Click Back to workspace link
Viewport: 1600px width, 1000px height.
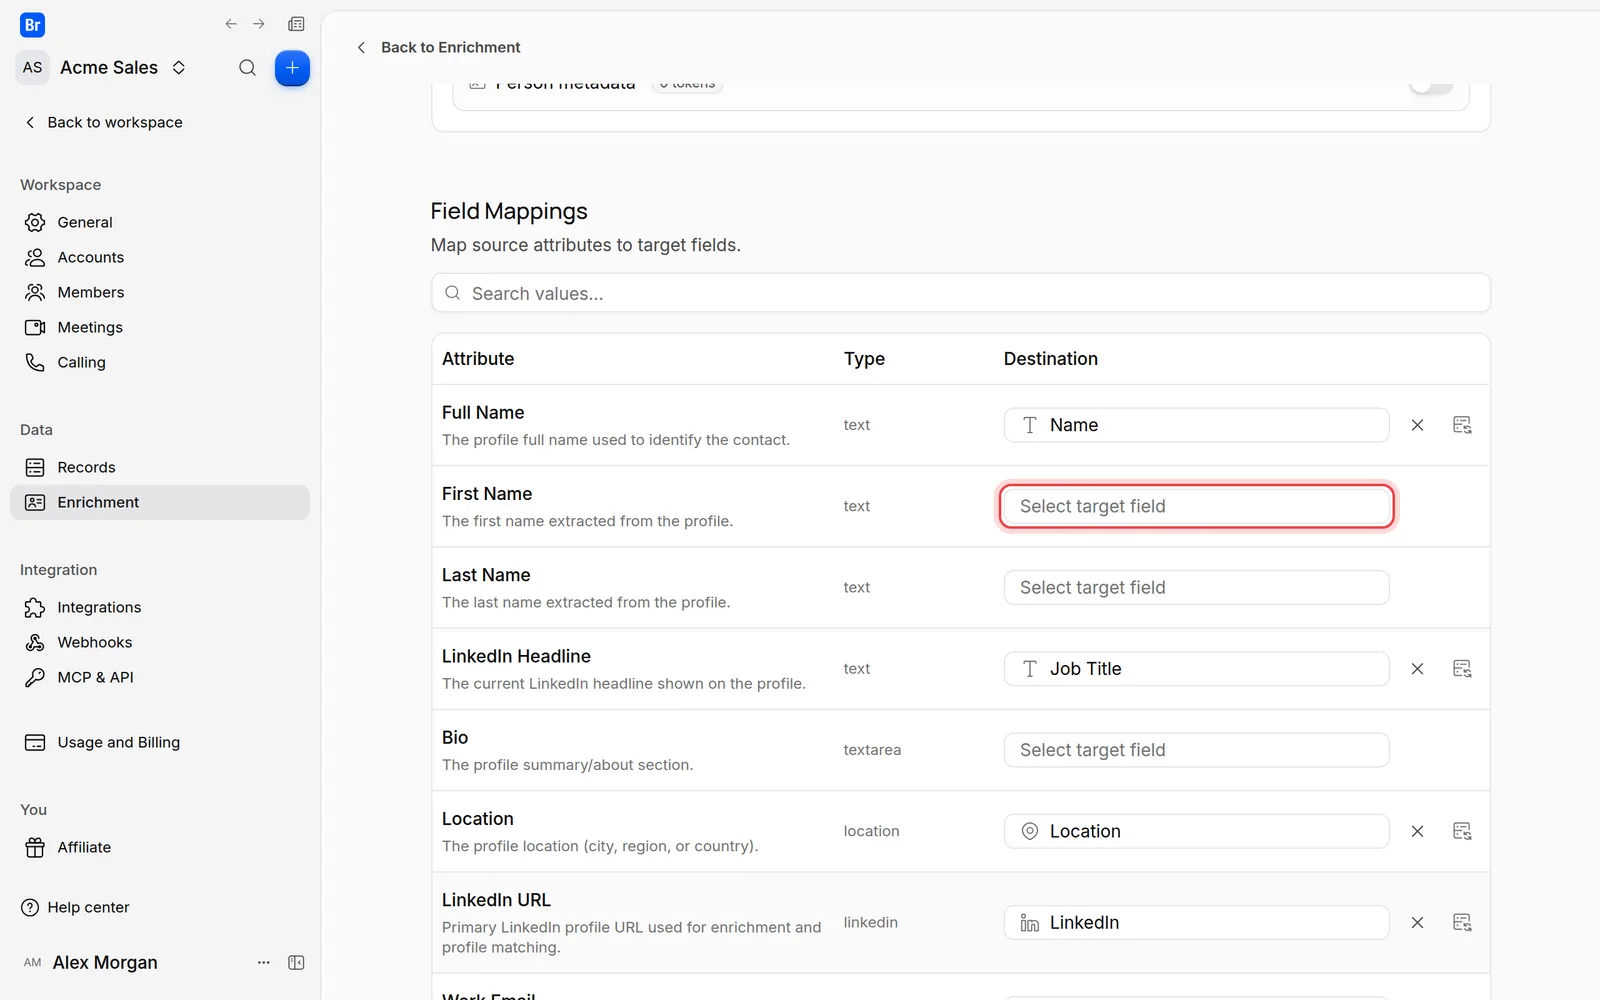click(x=103, y=122)
